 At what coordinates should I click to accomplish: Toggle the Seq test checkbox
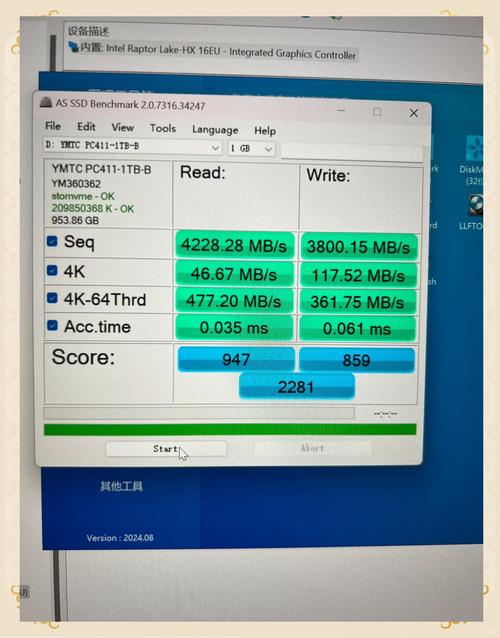[52, 241]
